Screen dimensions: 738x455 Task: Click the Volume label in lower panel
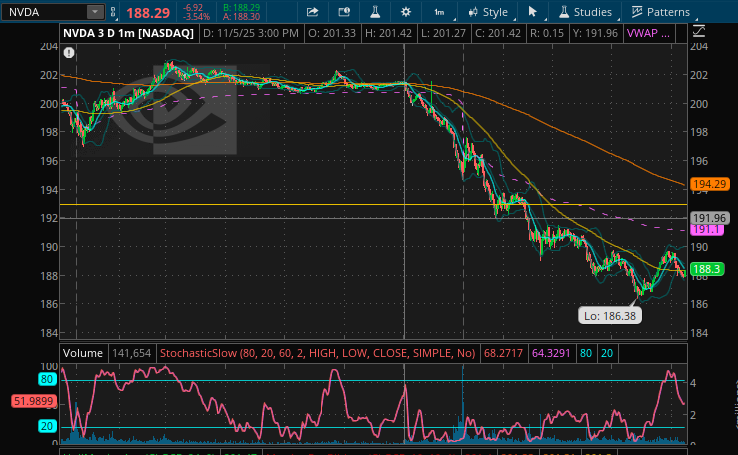[85, 353]
